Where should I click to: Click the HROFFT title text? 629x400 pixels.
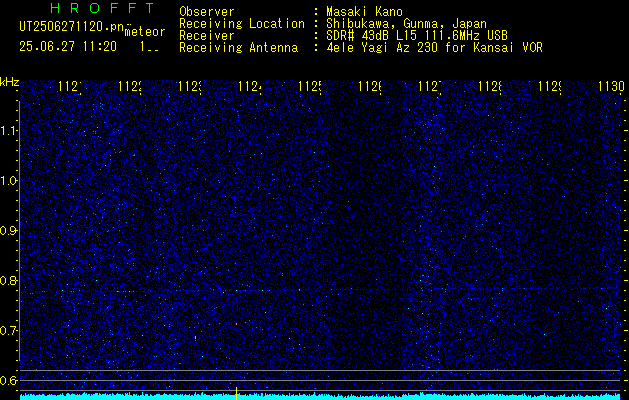102,8
